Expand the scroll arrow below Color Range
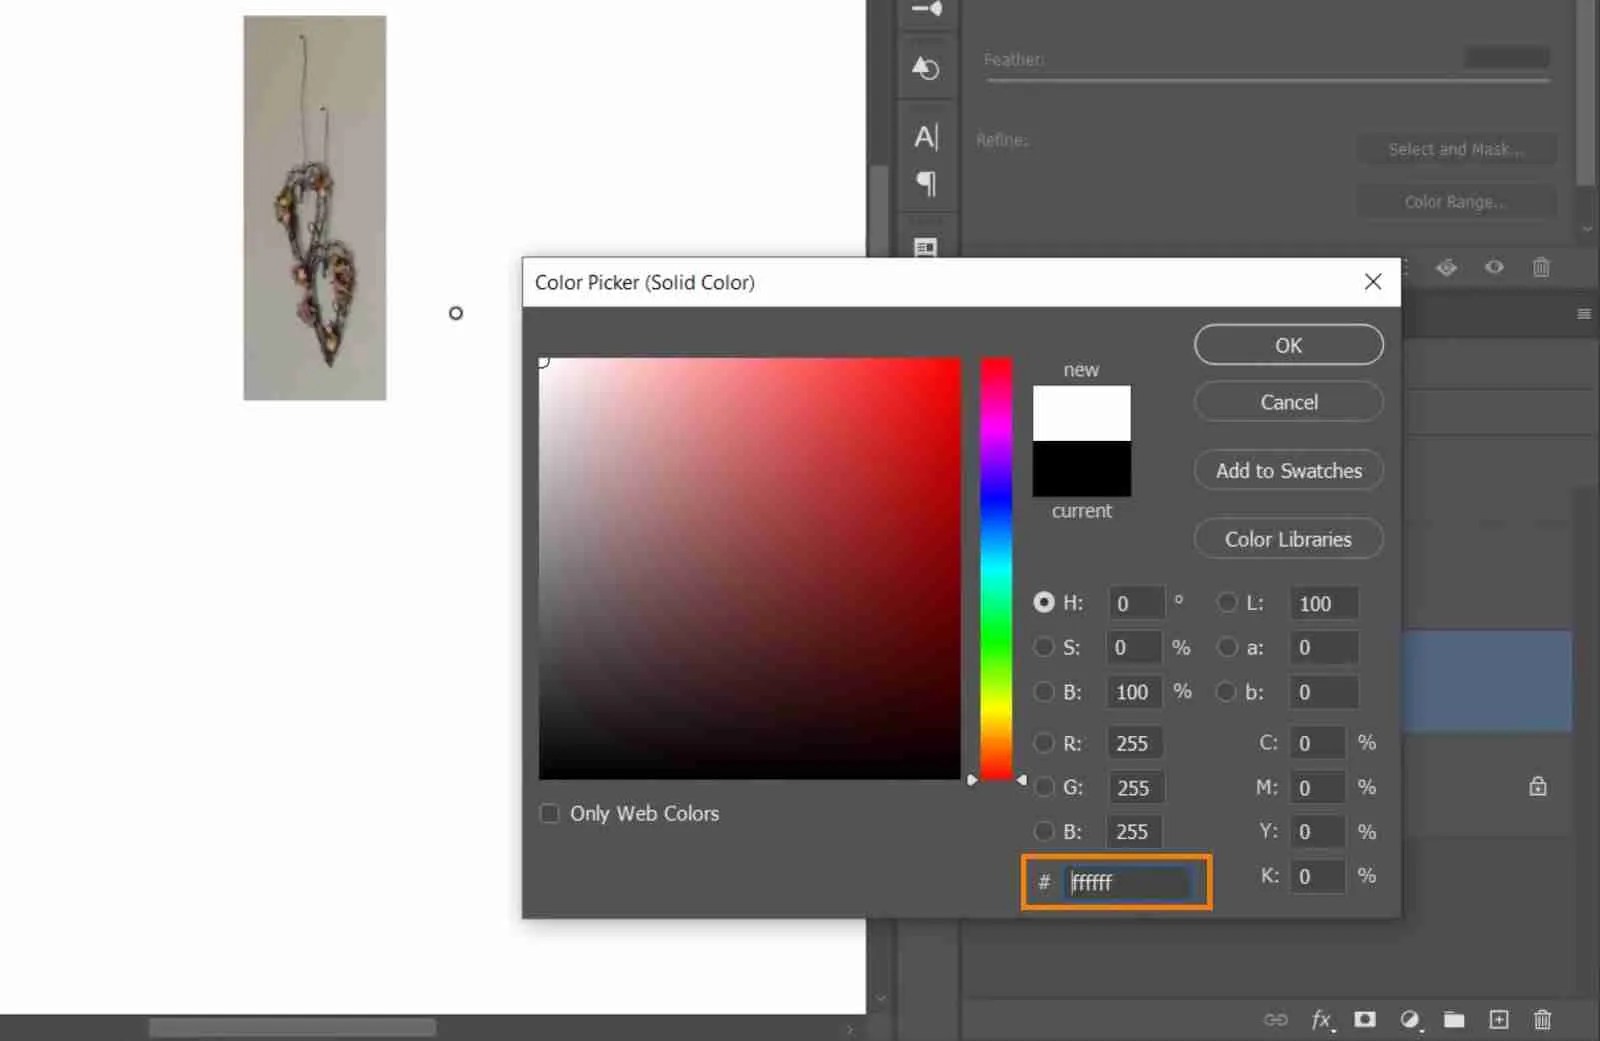 pos(1588,229)
